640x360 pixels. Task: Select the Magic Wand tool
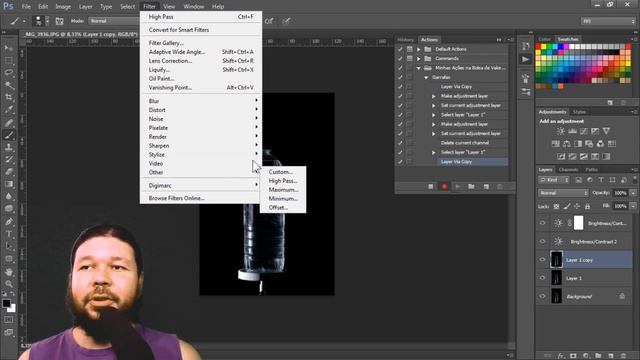coord(9,85)
